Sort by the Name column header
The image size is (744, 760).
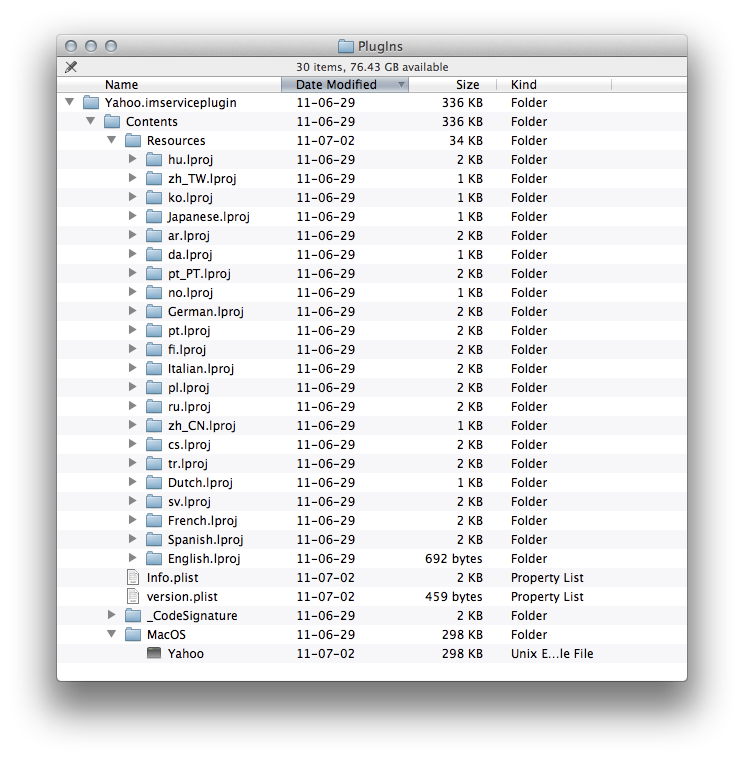tap(169, 85)
